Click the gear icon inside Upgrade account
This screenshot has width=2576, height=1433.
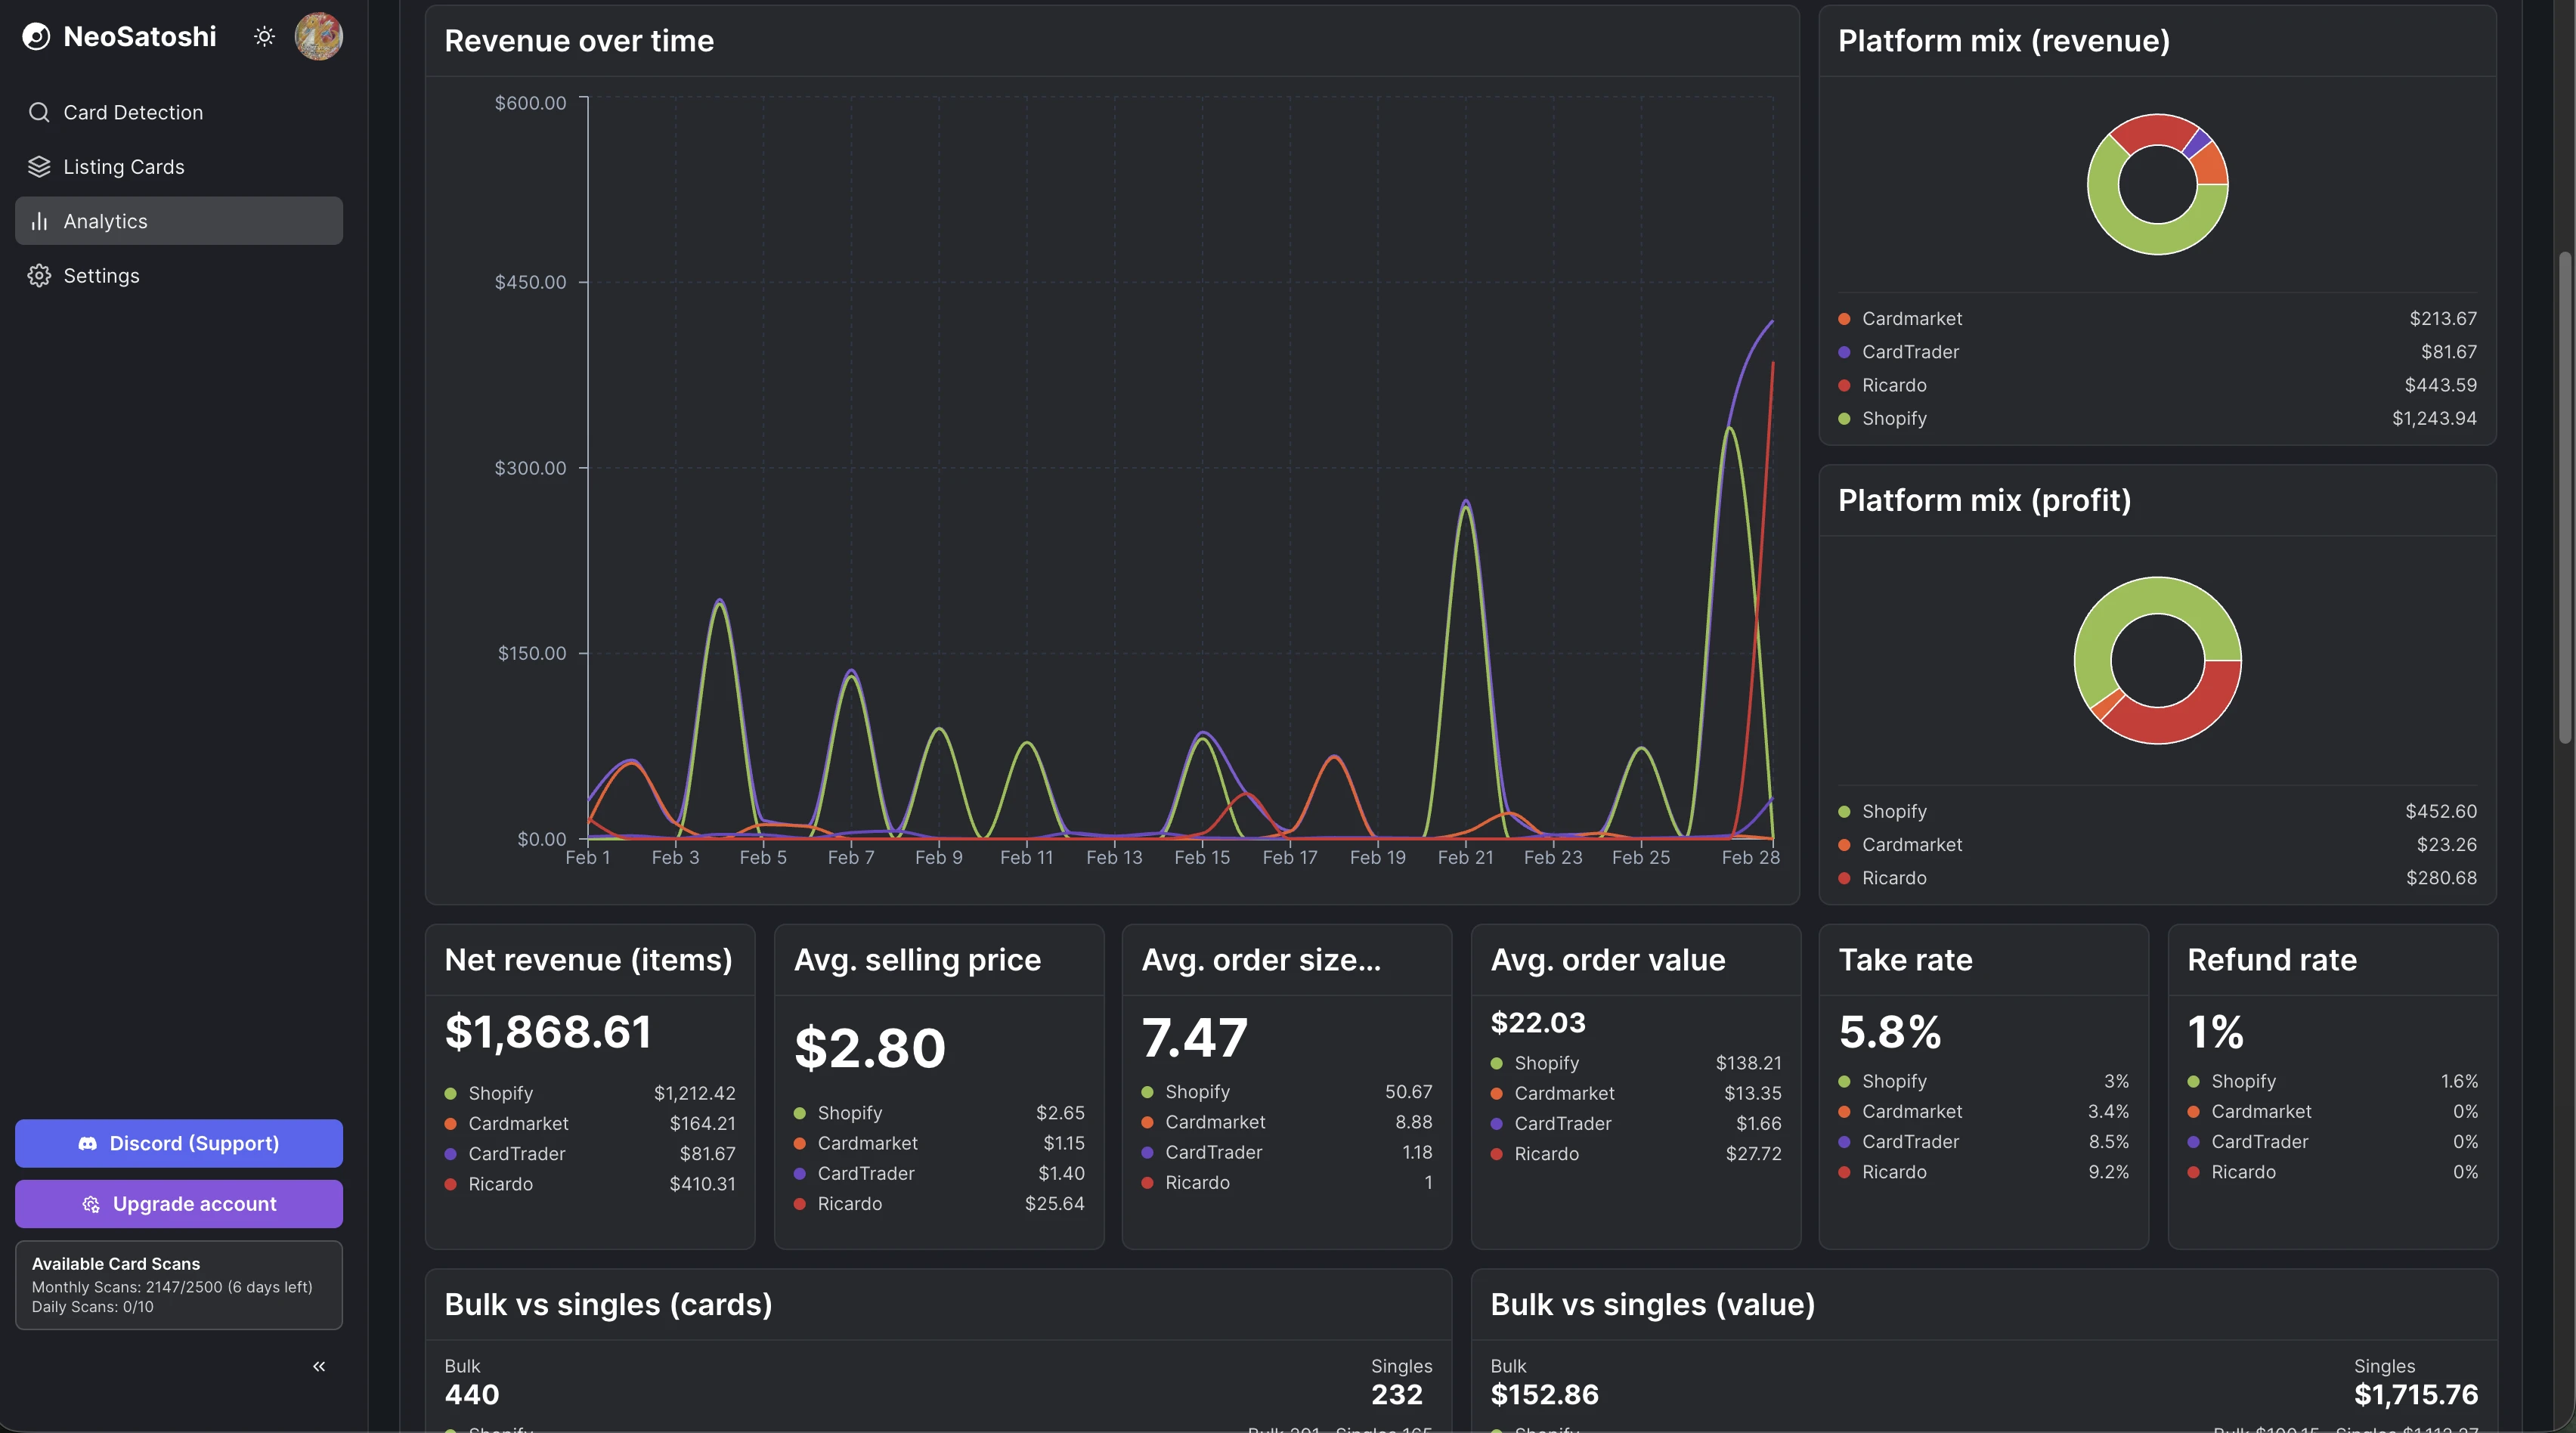pyautogui.click(x=91, y=1204)
